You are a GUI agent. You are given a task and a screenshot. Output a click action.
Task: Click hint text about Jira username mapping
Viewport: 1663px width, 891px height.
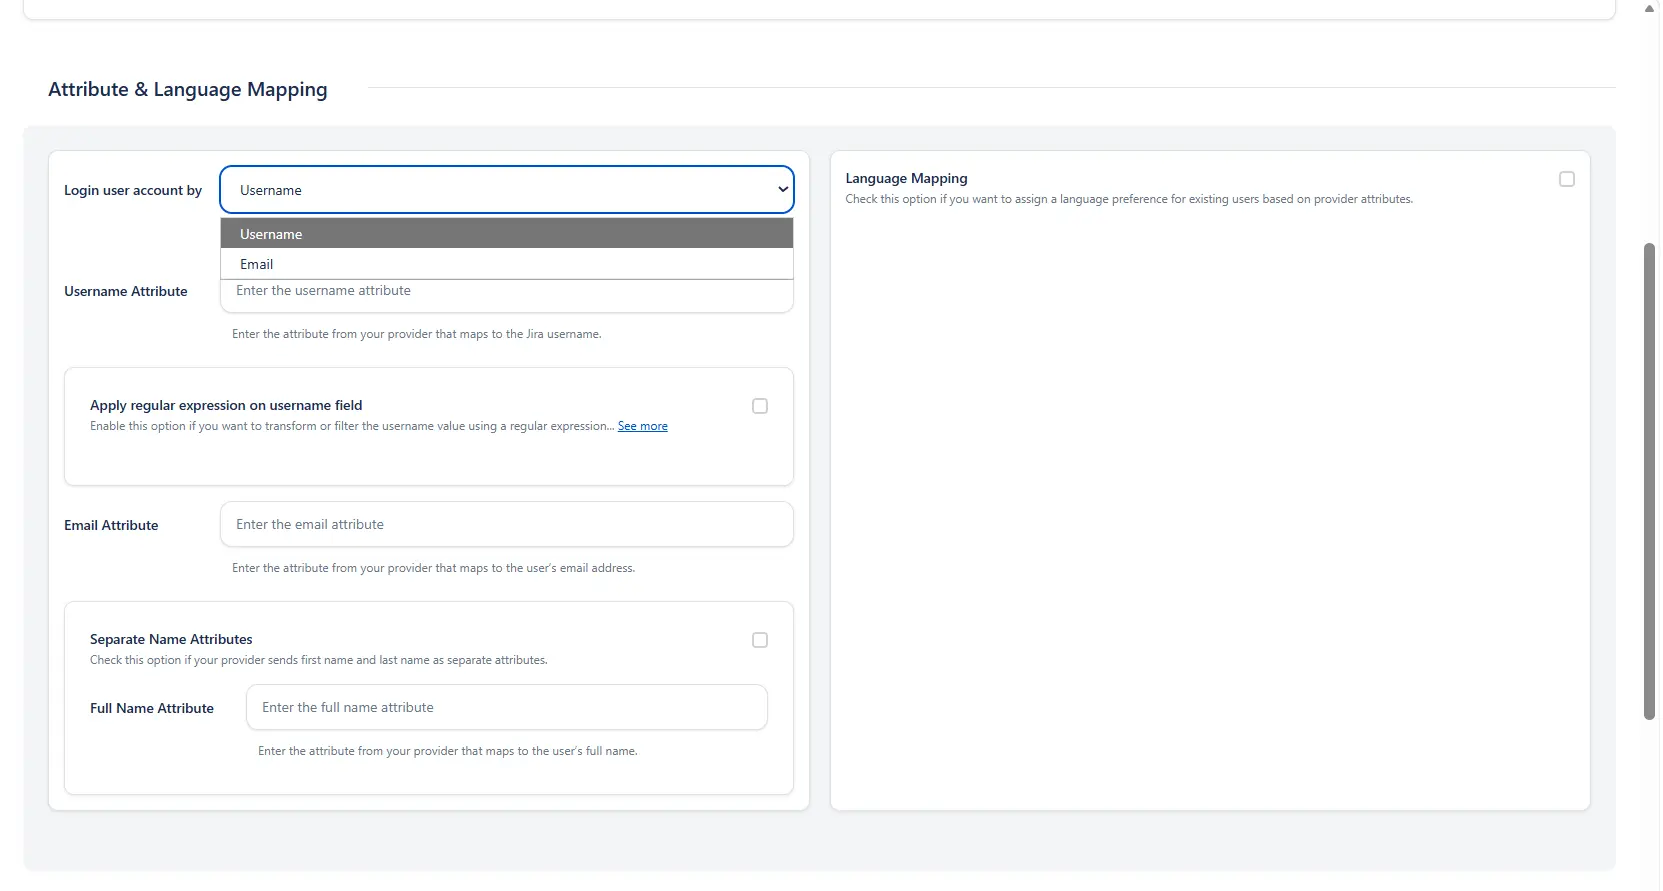coord(417,334)
